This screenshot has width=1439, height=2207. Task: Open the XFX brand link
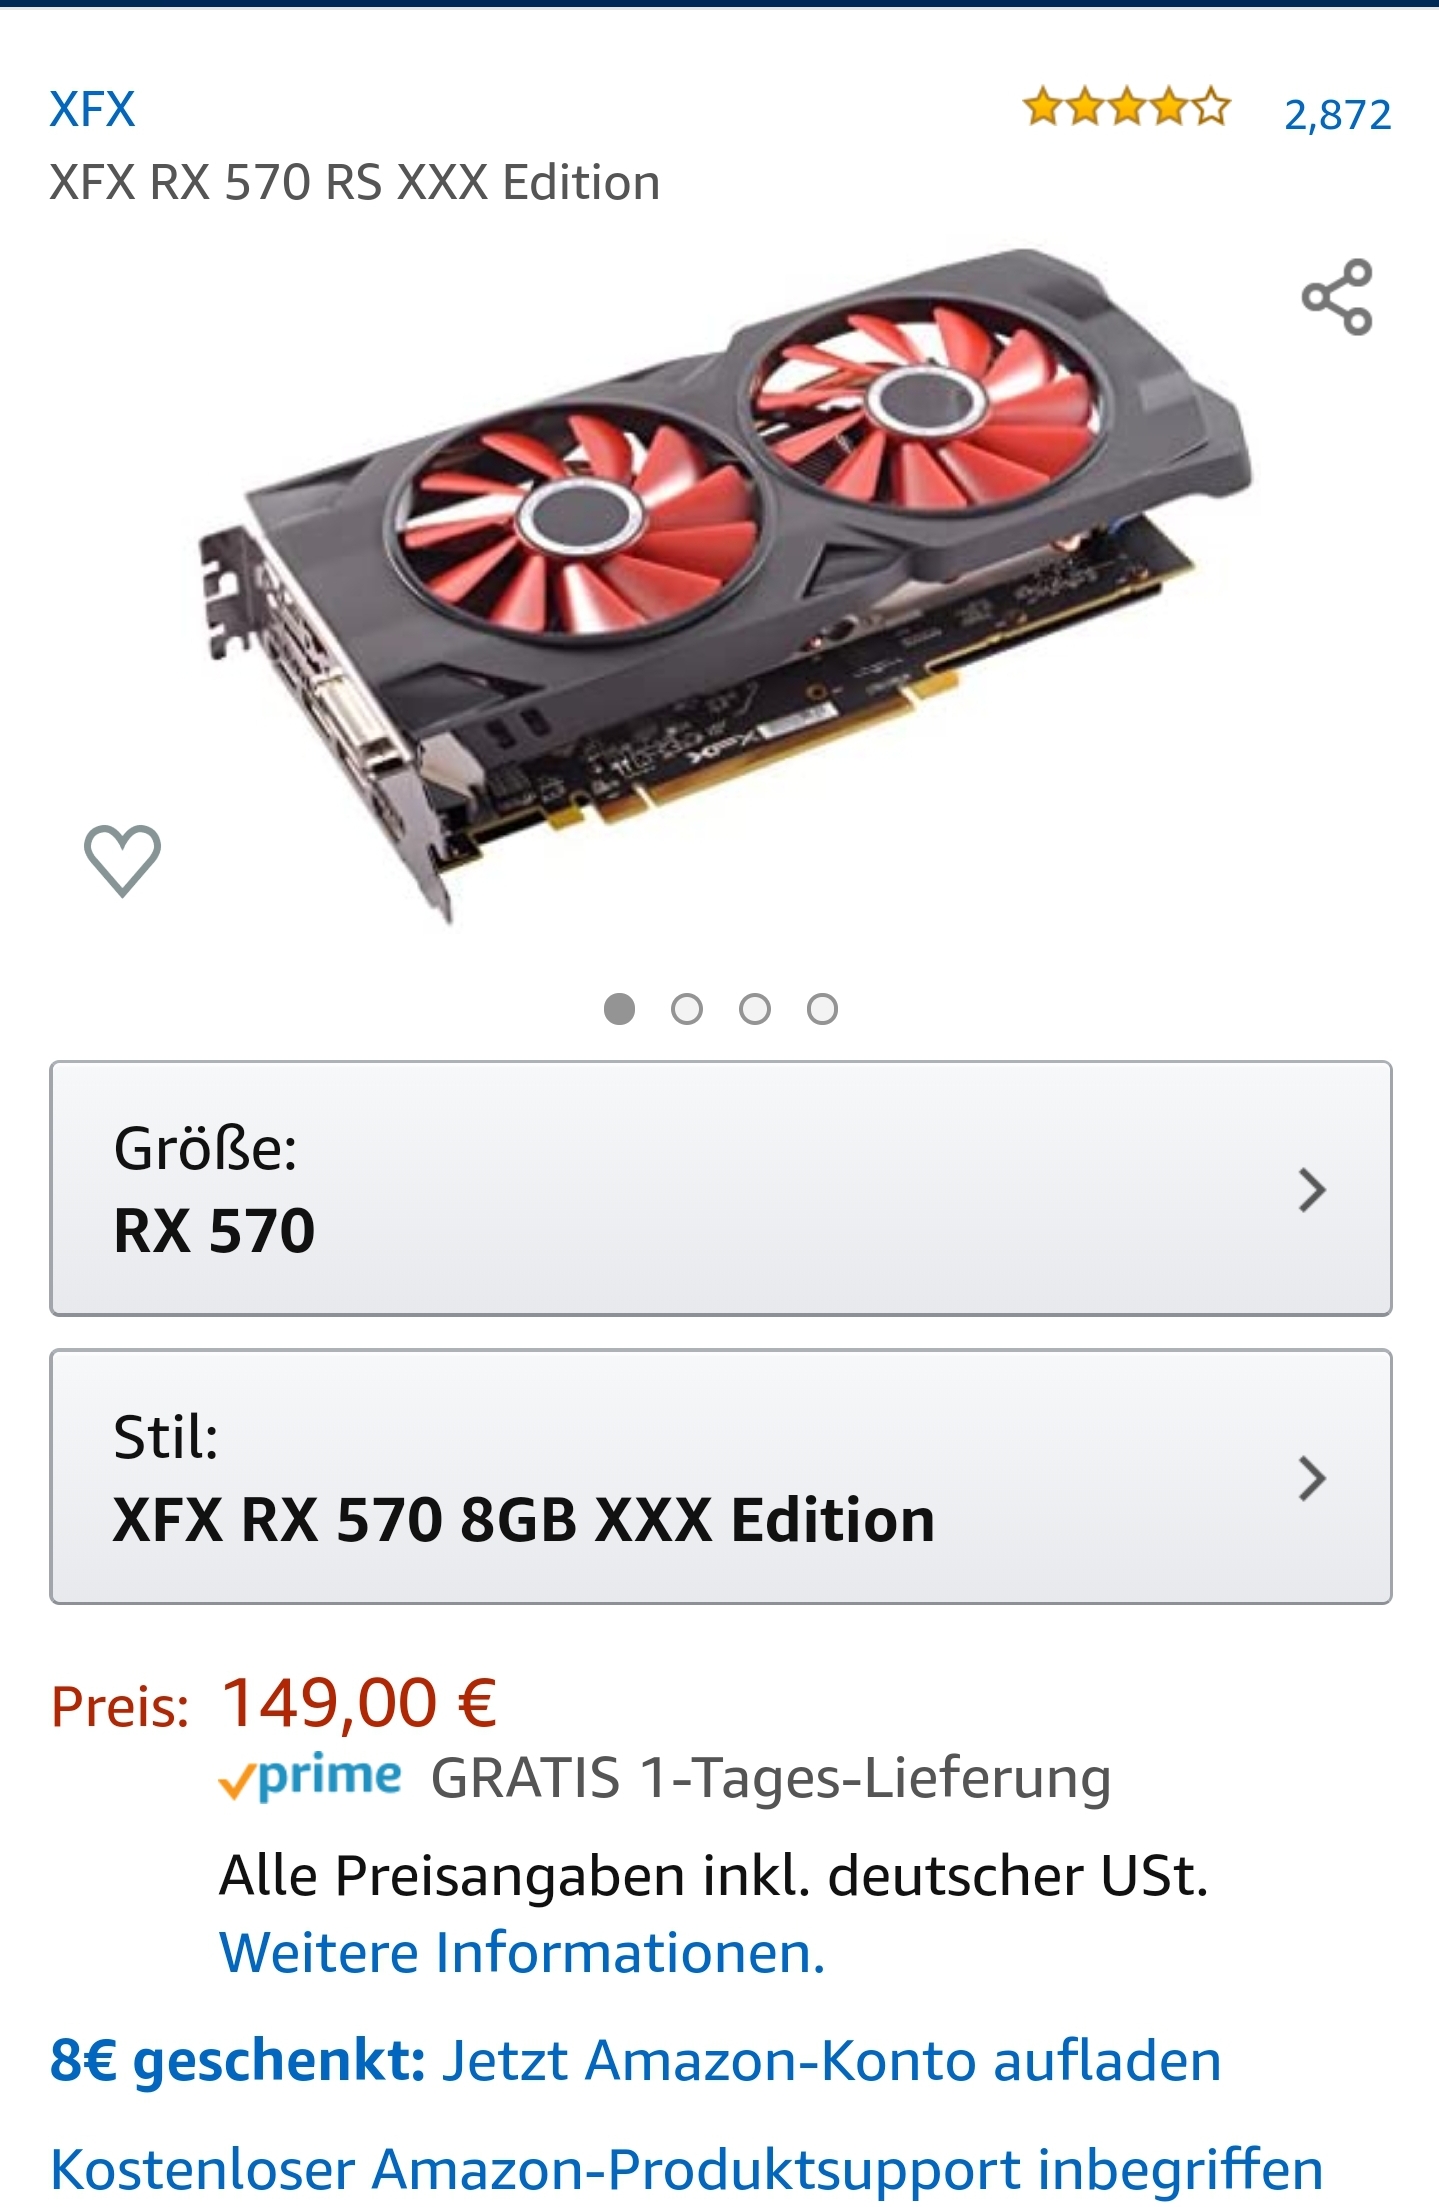[x=92, y=109]
